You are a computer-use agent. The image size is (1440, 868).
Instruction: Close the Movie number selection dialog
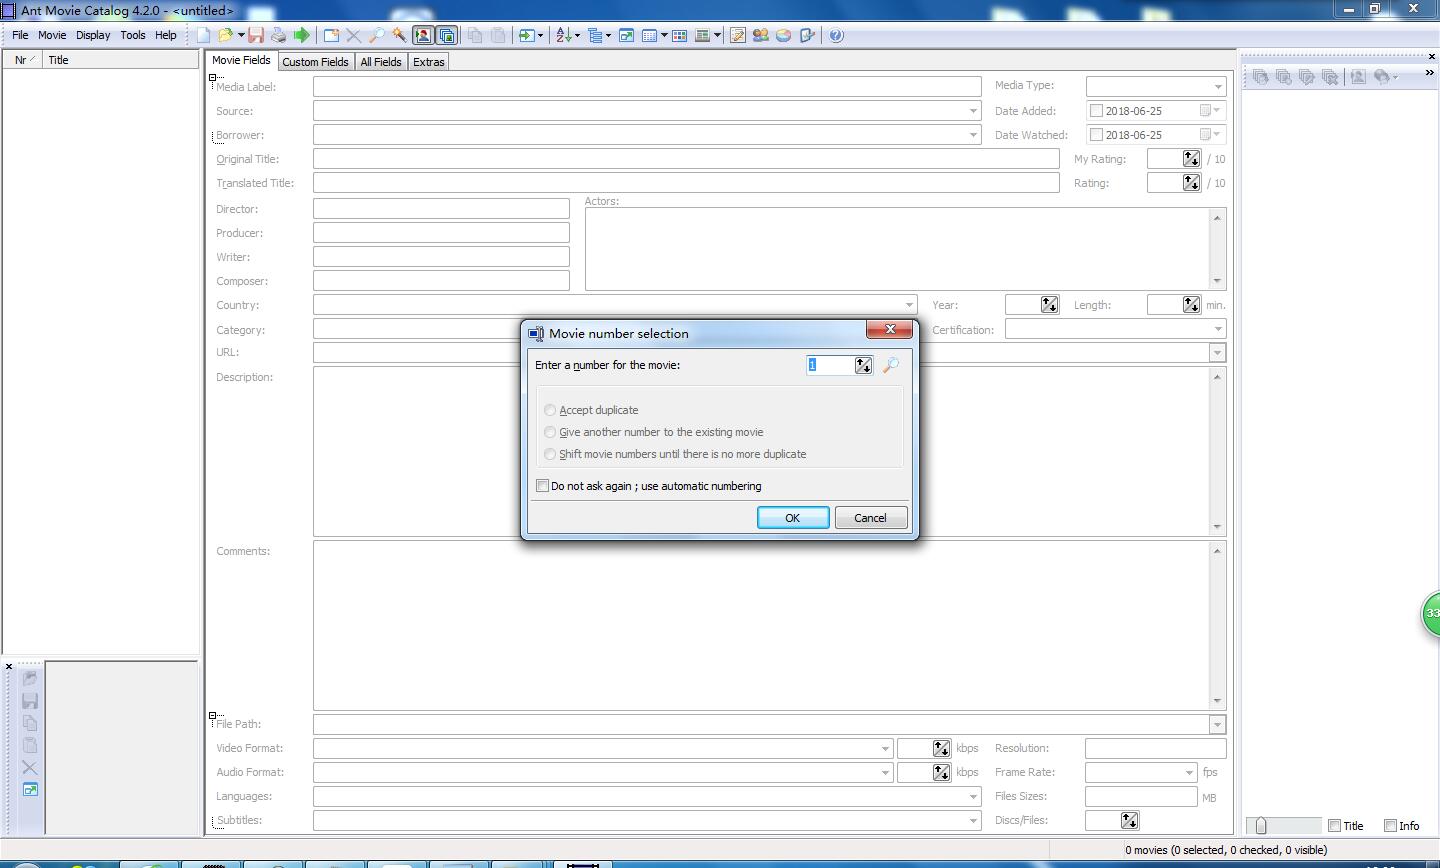coord(889,330)
